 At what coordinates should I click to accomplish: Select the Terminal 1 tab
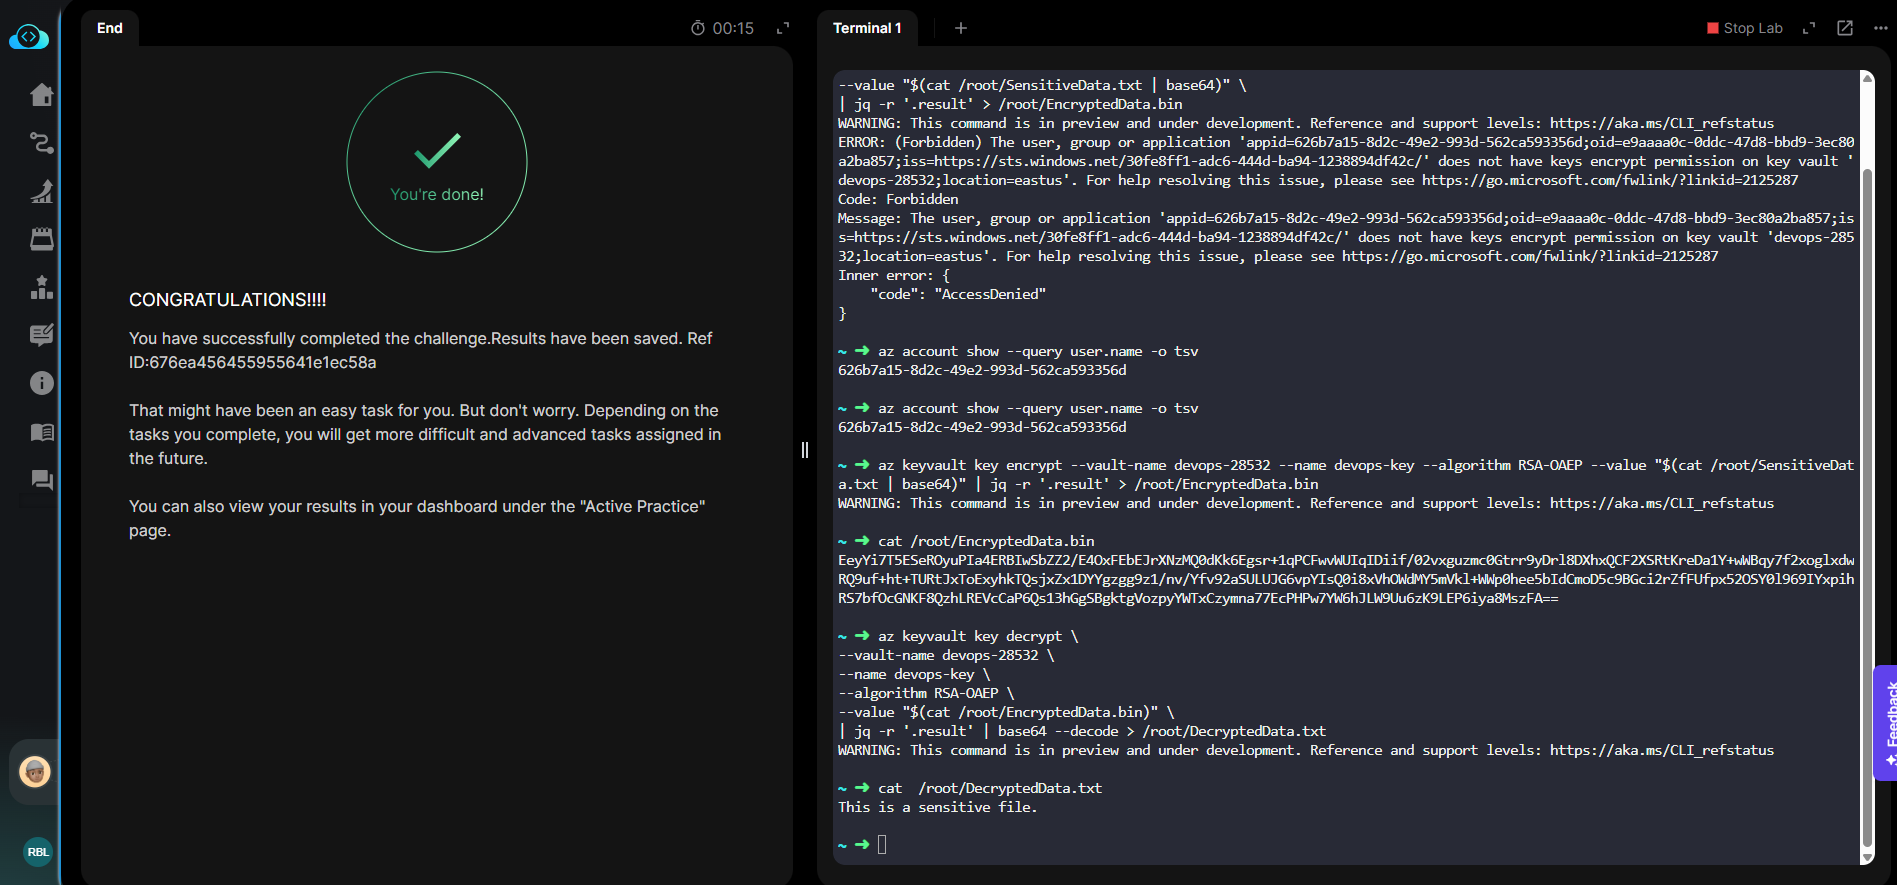point(867,28)
